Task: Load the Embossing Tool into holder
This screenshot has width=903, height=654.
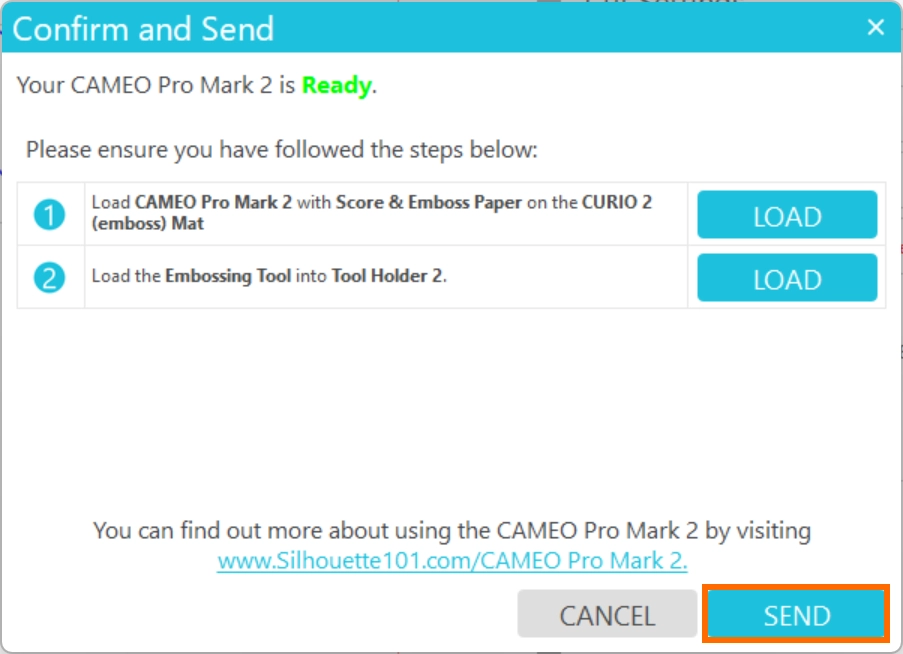Action: point(787,277)
